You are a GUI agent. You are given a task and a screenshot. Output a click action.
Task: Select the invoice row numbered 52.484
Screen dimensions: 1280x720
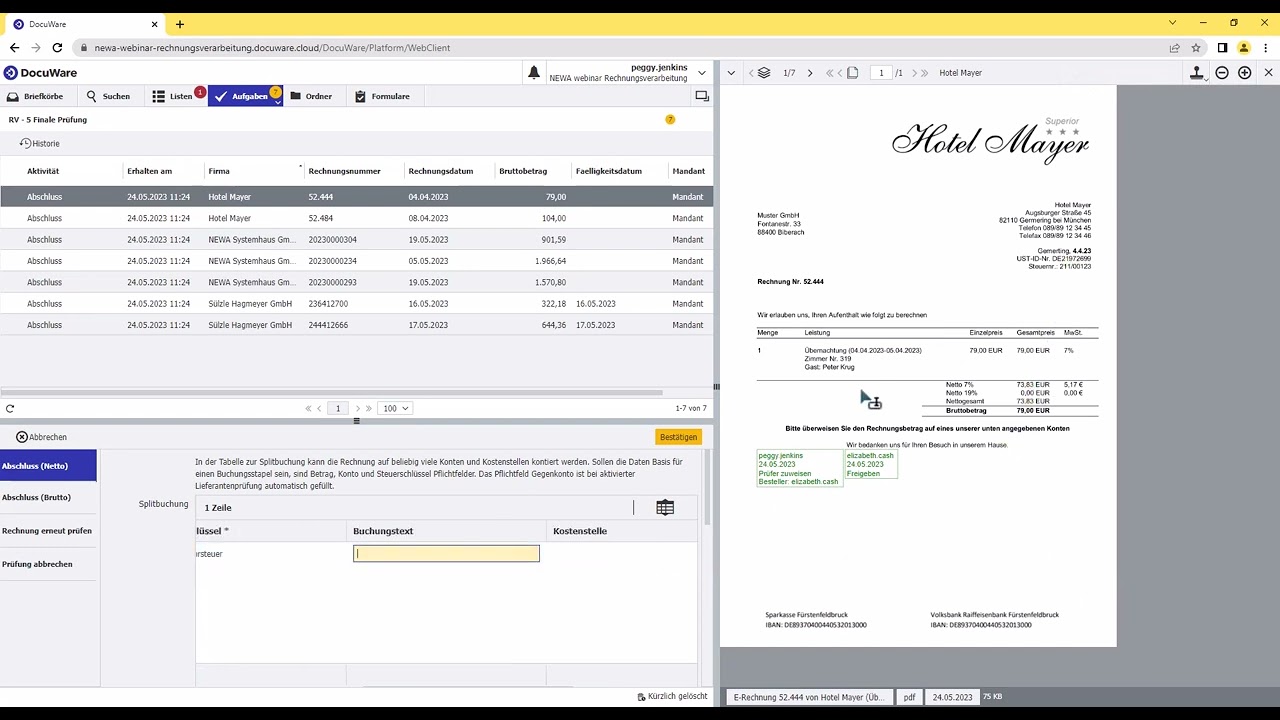tap(357, 218)
